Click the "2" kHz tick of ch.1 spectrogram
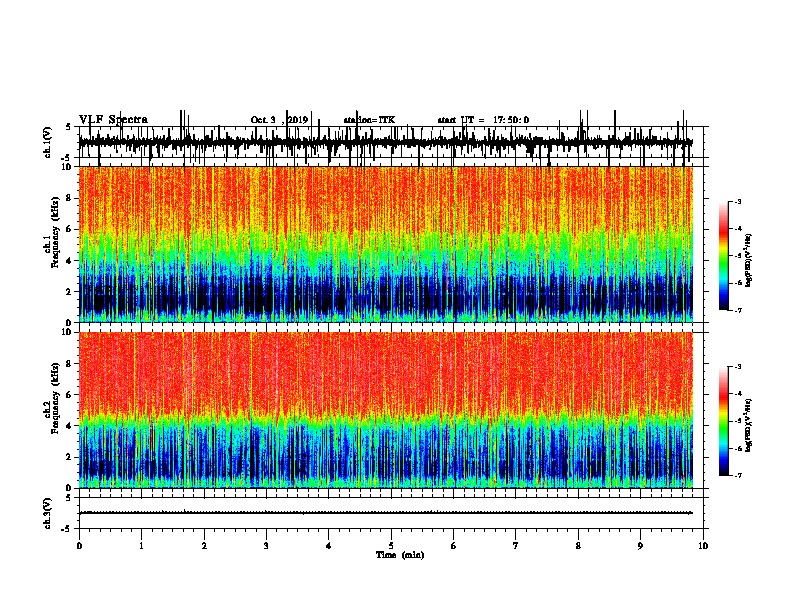The width and height of the screenshot is (792, 612). click(69, 291)
